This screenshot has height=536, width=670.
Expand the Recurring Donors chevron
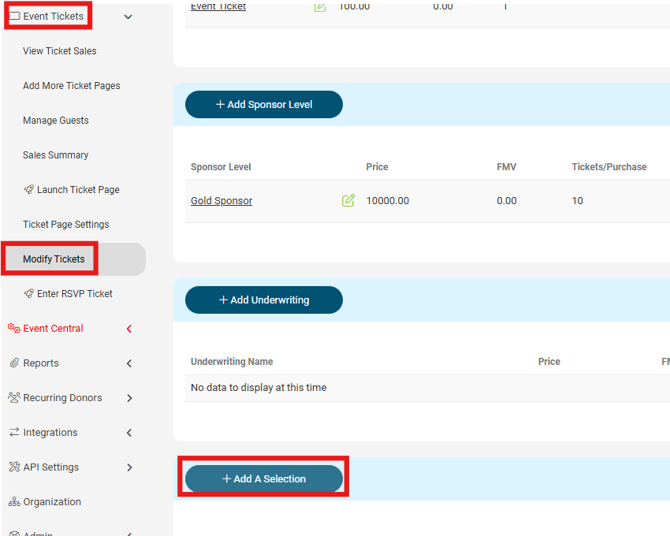pos(129,398)
